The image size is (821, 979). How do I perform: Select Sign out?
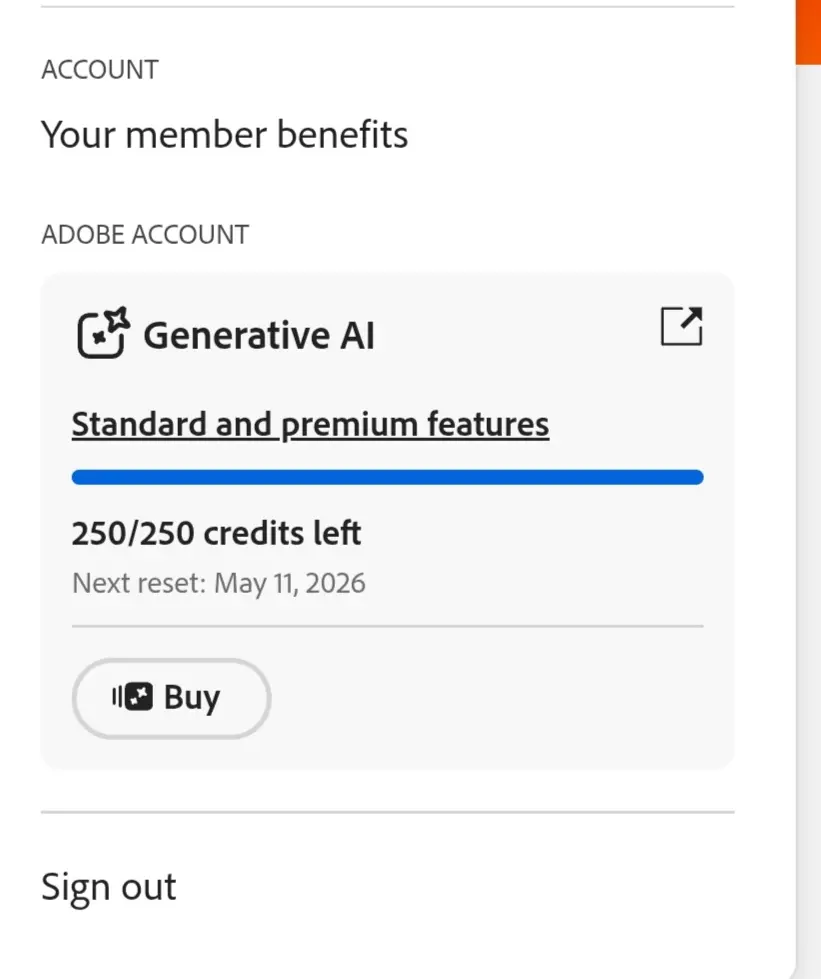coord(109,887)
